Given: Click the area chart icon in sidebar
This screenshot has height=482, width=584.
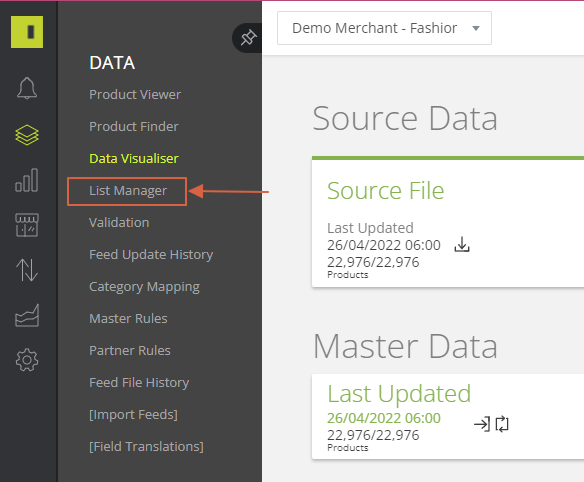Looking at the screenshot, I should coord(27,315).
